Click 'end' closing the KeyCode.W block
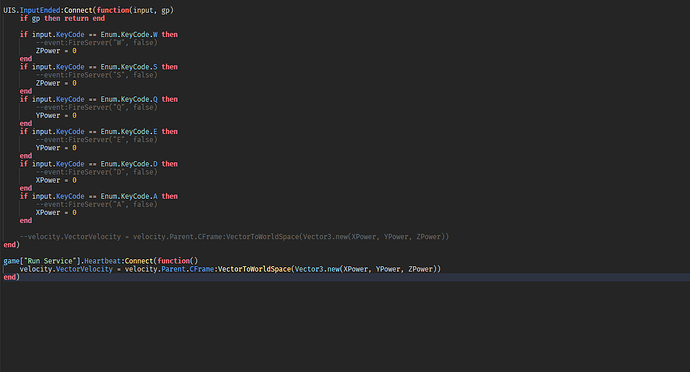The image size is (690, 372). (x=26, y=59)
